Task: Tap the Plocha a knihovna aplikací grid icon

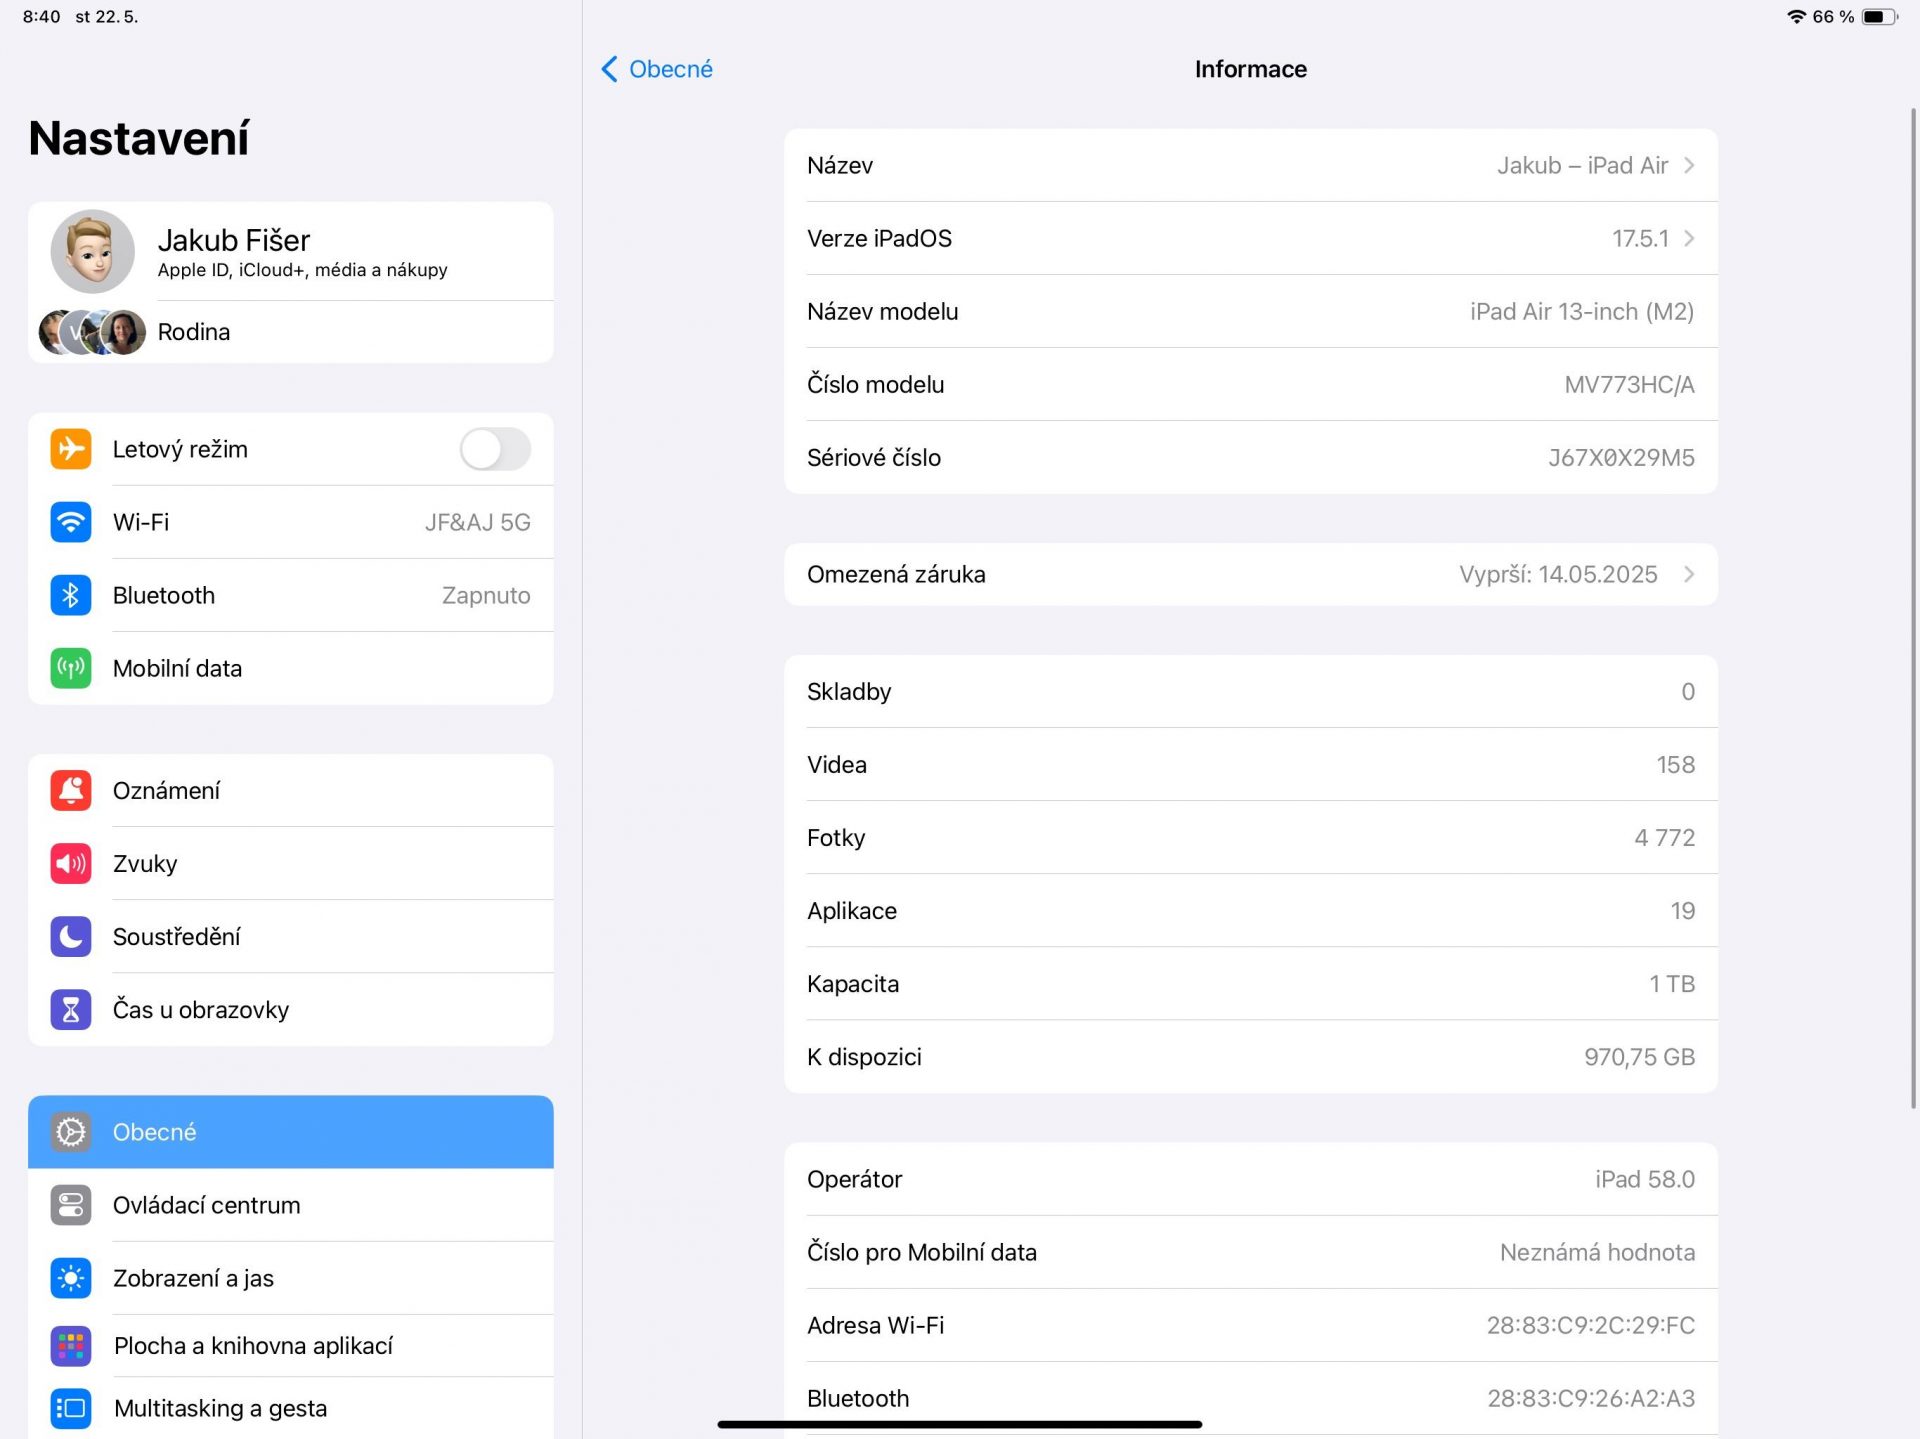Action: pos(71,1346)
